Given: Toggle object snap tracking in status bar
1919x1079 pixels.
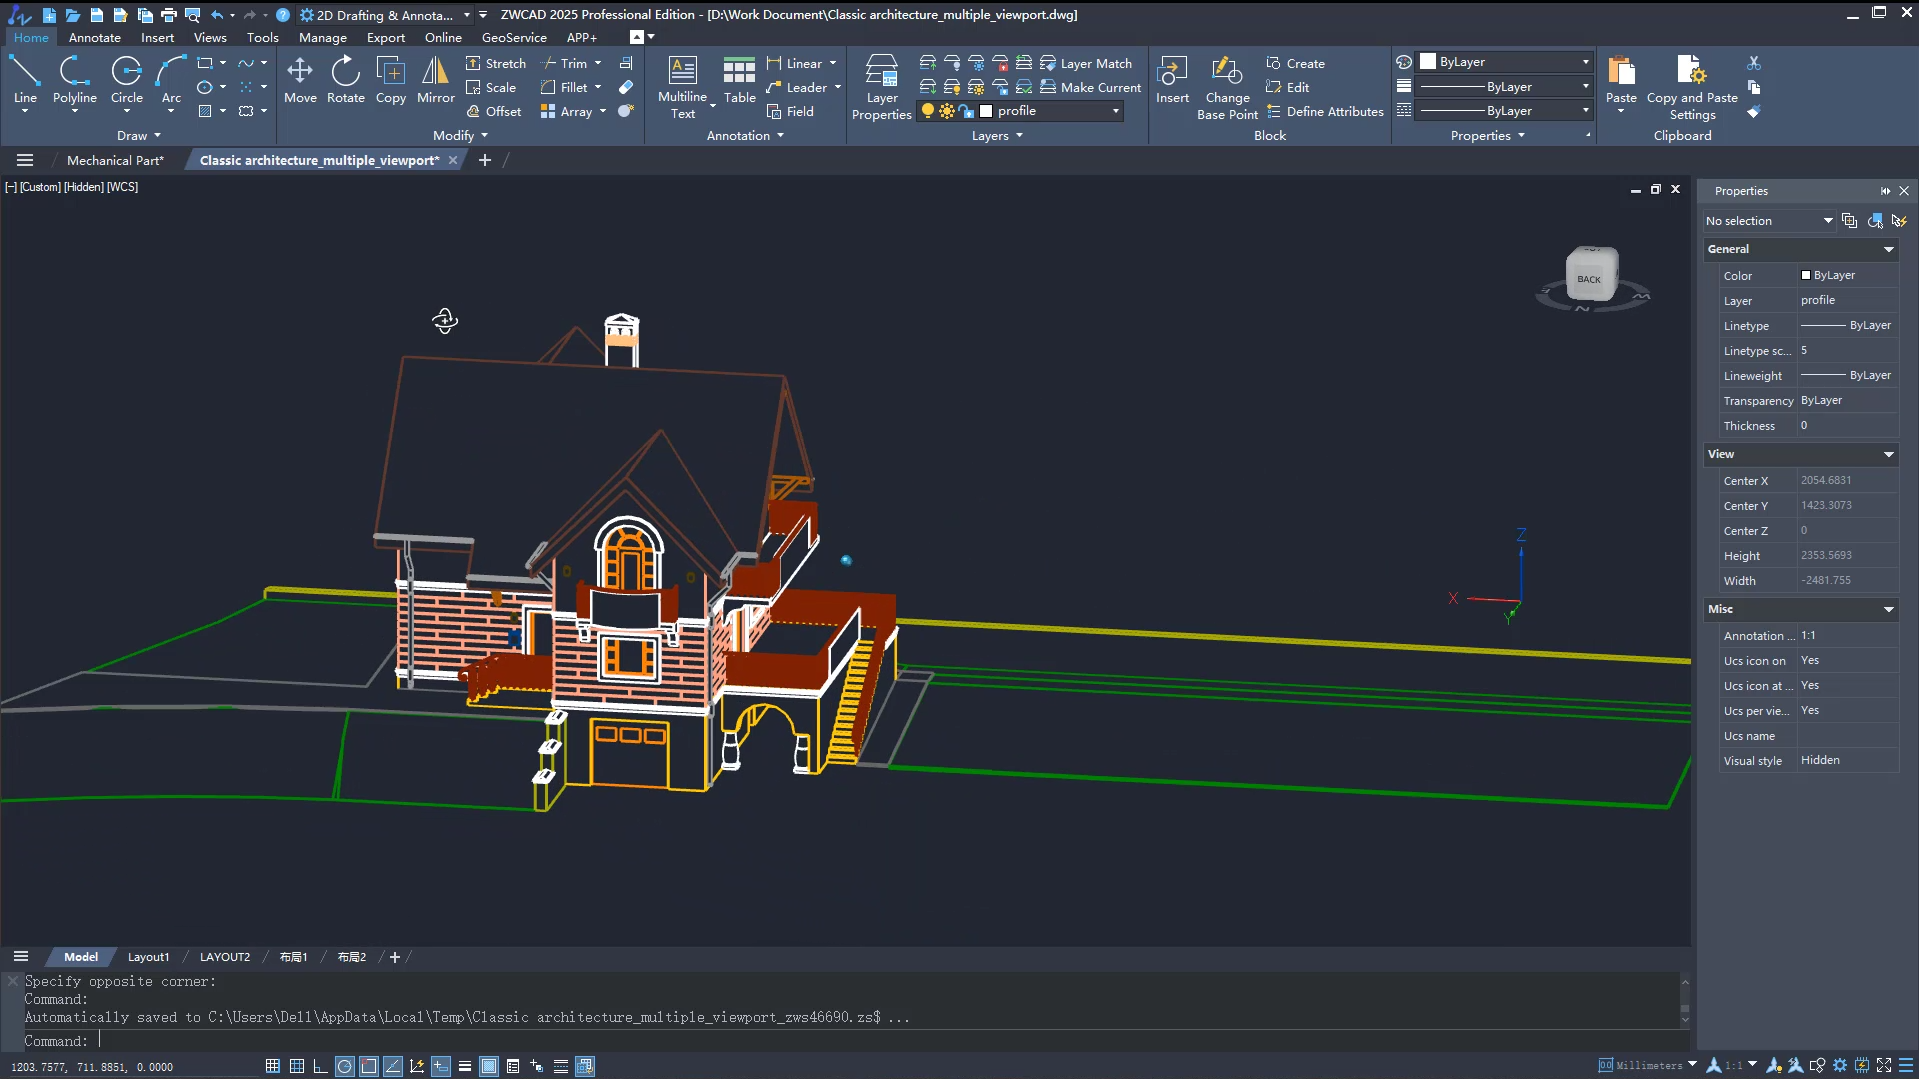Looking at the screenshot, I should (393, 1066).
